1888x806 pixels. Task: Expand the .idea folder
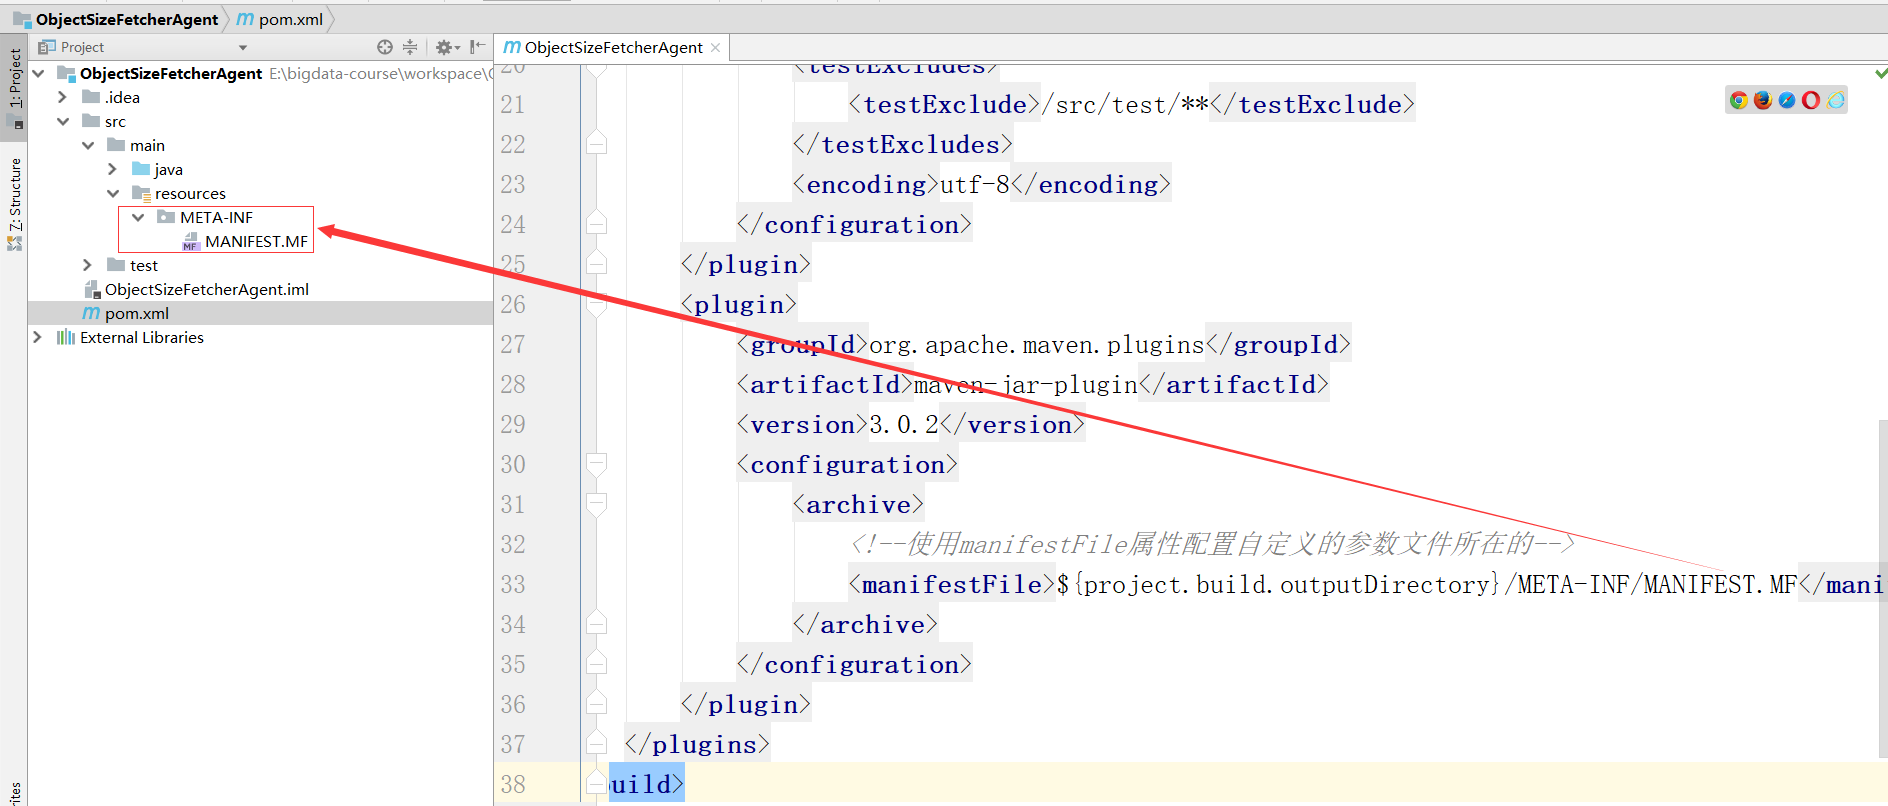tap(62, 97)
